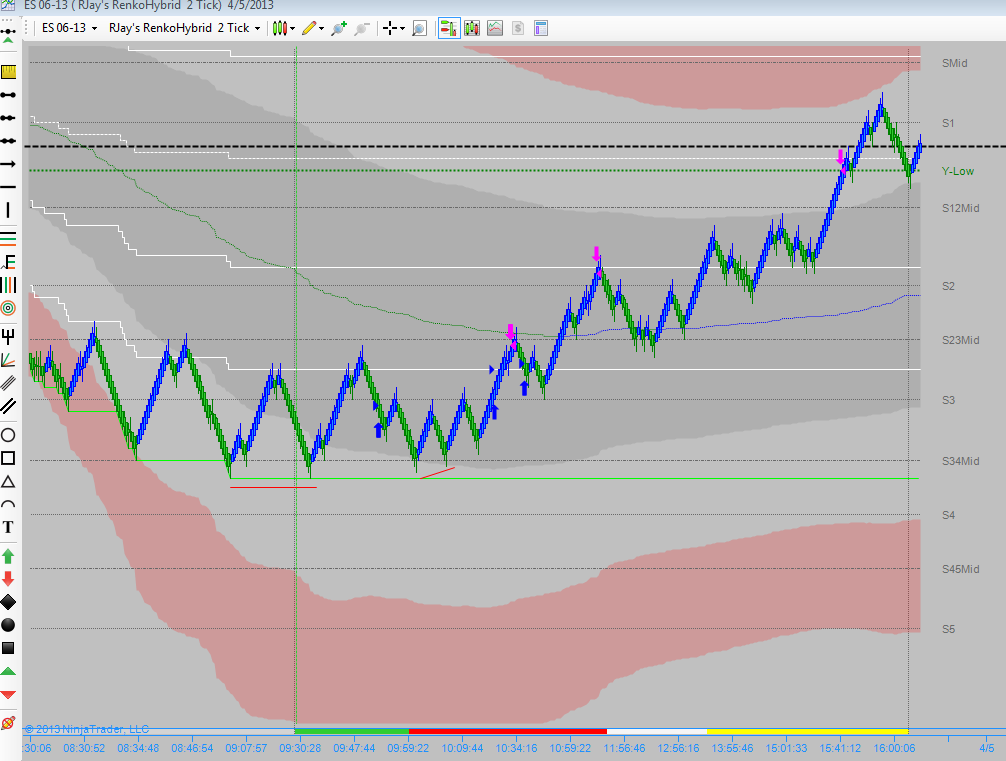1006x761 pixels.
Task: Select the Ruler drawing tool
Action: [8, 72]
